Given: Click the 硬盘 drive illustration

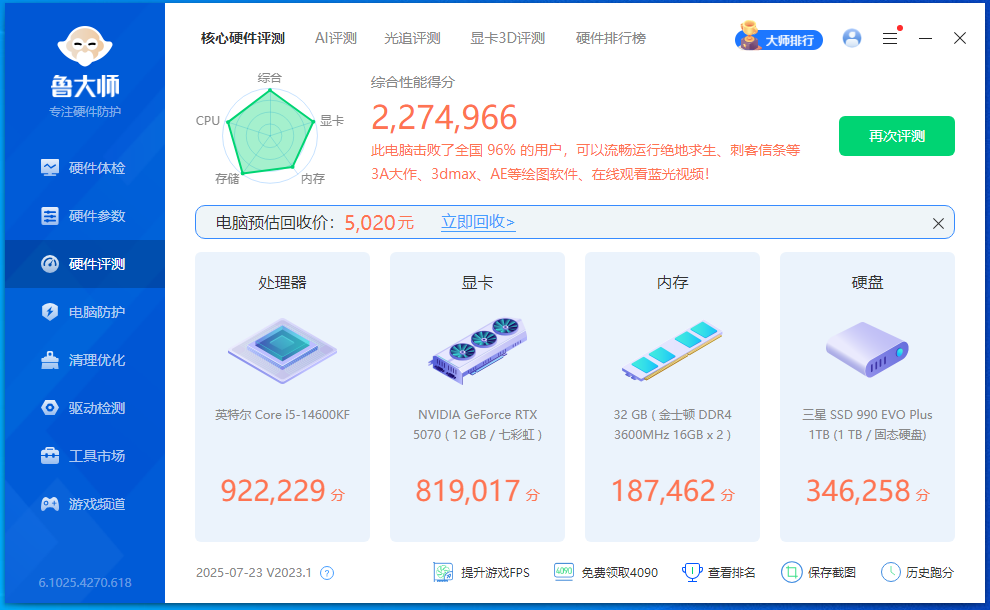Looking at the screenshot, I should click(868, 349).
